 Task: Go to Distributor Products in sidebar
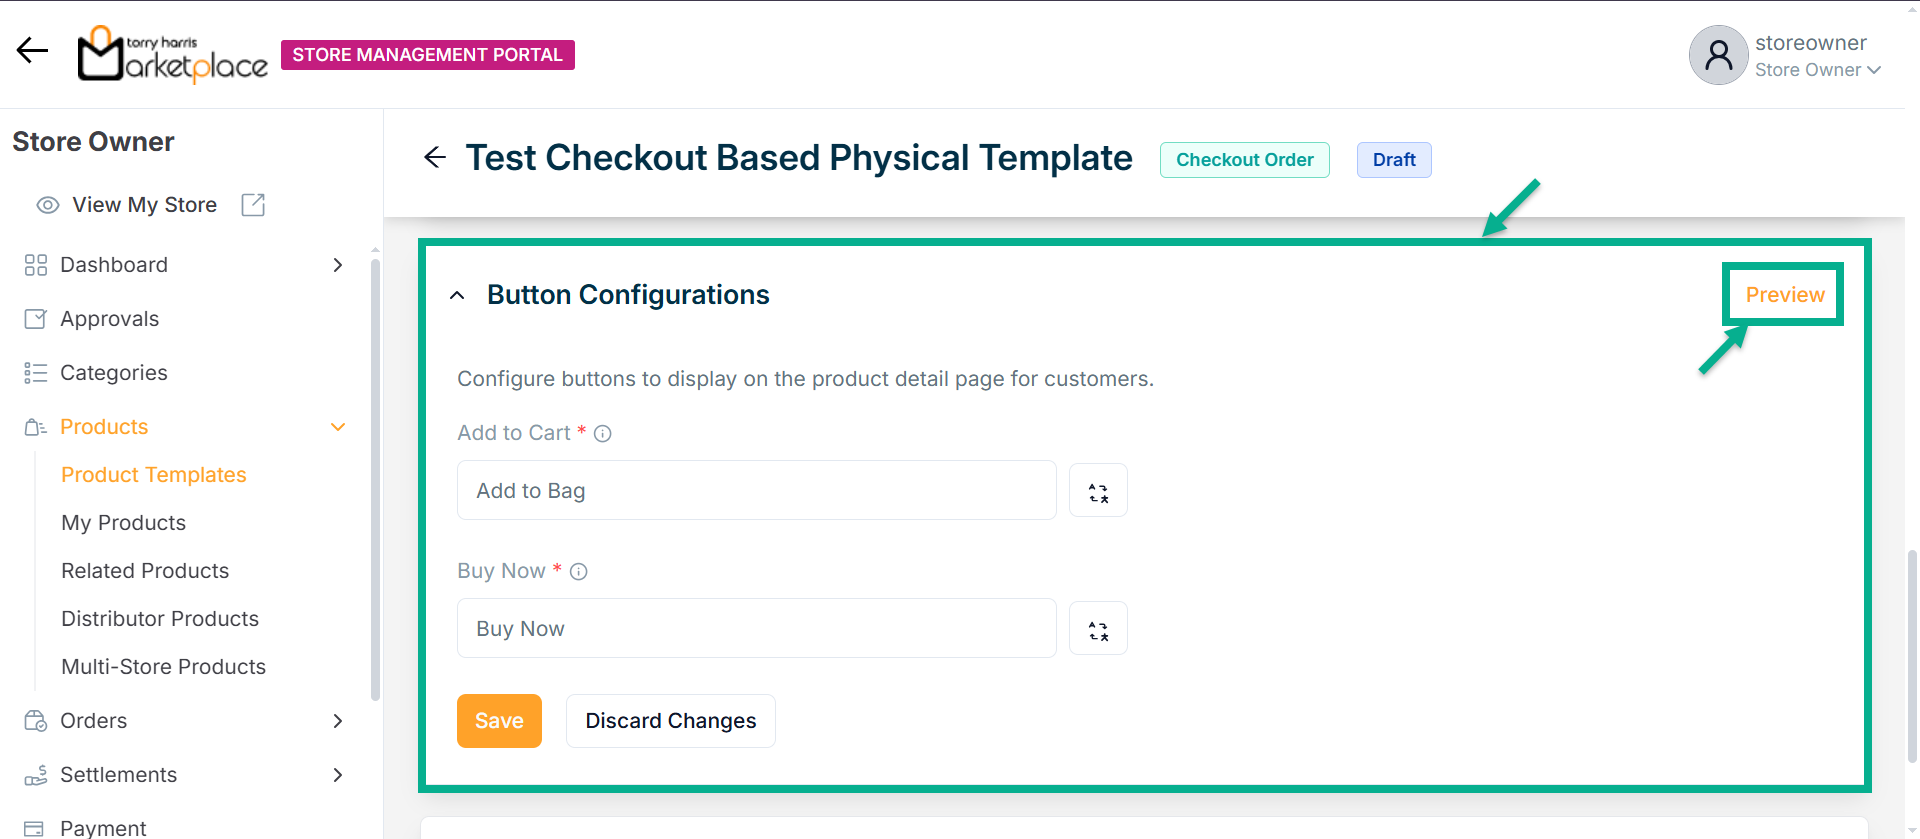[160, 619]
